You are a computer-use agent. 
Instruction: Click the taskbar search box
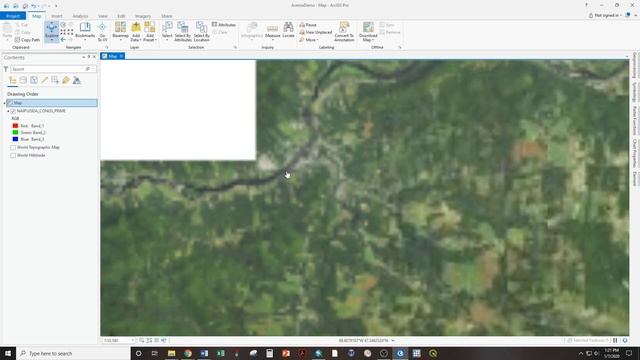coord(73,353)
